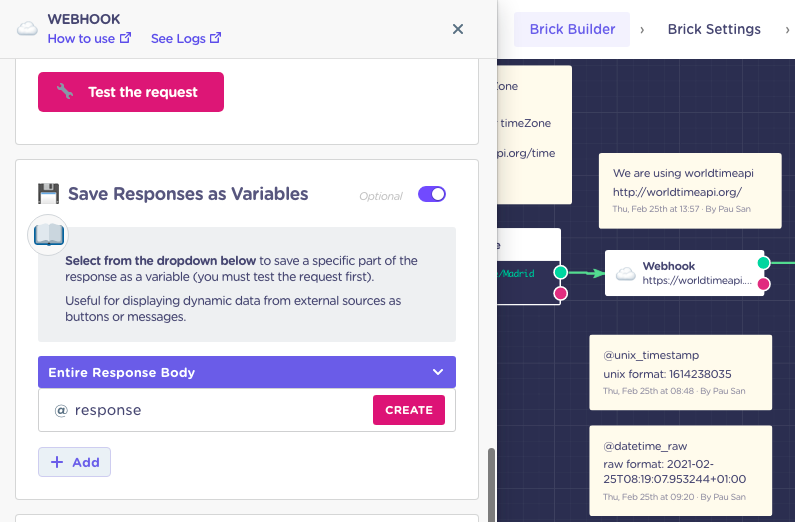Click the Add variable button
The height and width of the screenshot is (522, 795).
click(x=75, y=462)
